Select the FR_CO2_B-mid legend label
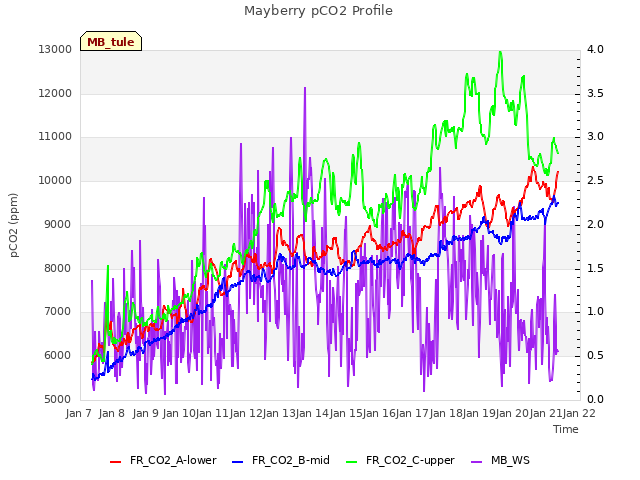The image size is (640, 480). coord(291,460)
